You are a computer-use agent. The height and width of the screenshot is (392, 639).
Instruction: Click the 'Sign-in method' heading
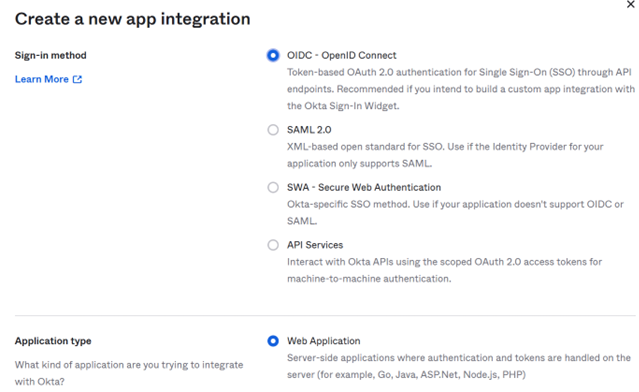coord(51,55)
